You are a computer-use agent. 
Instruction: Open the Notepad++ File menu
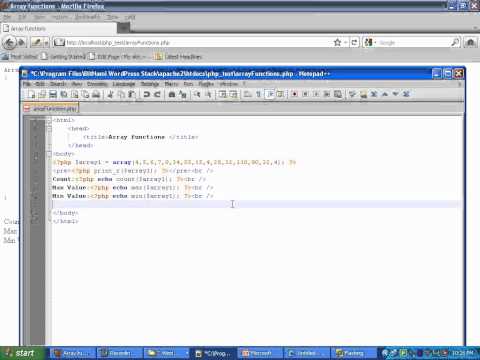(27, 84)
